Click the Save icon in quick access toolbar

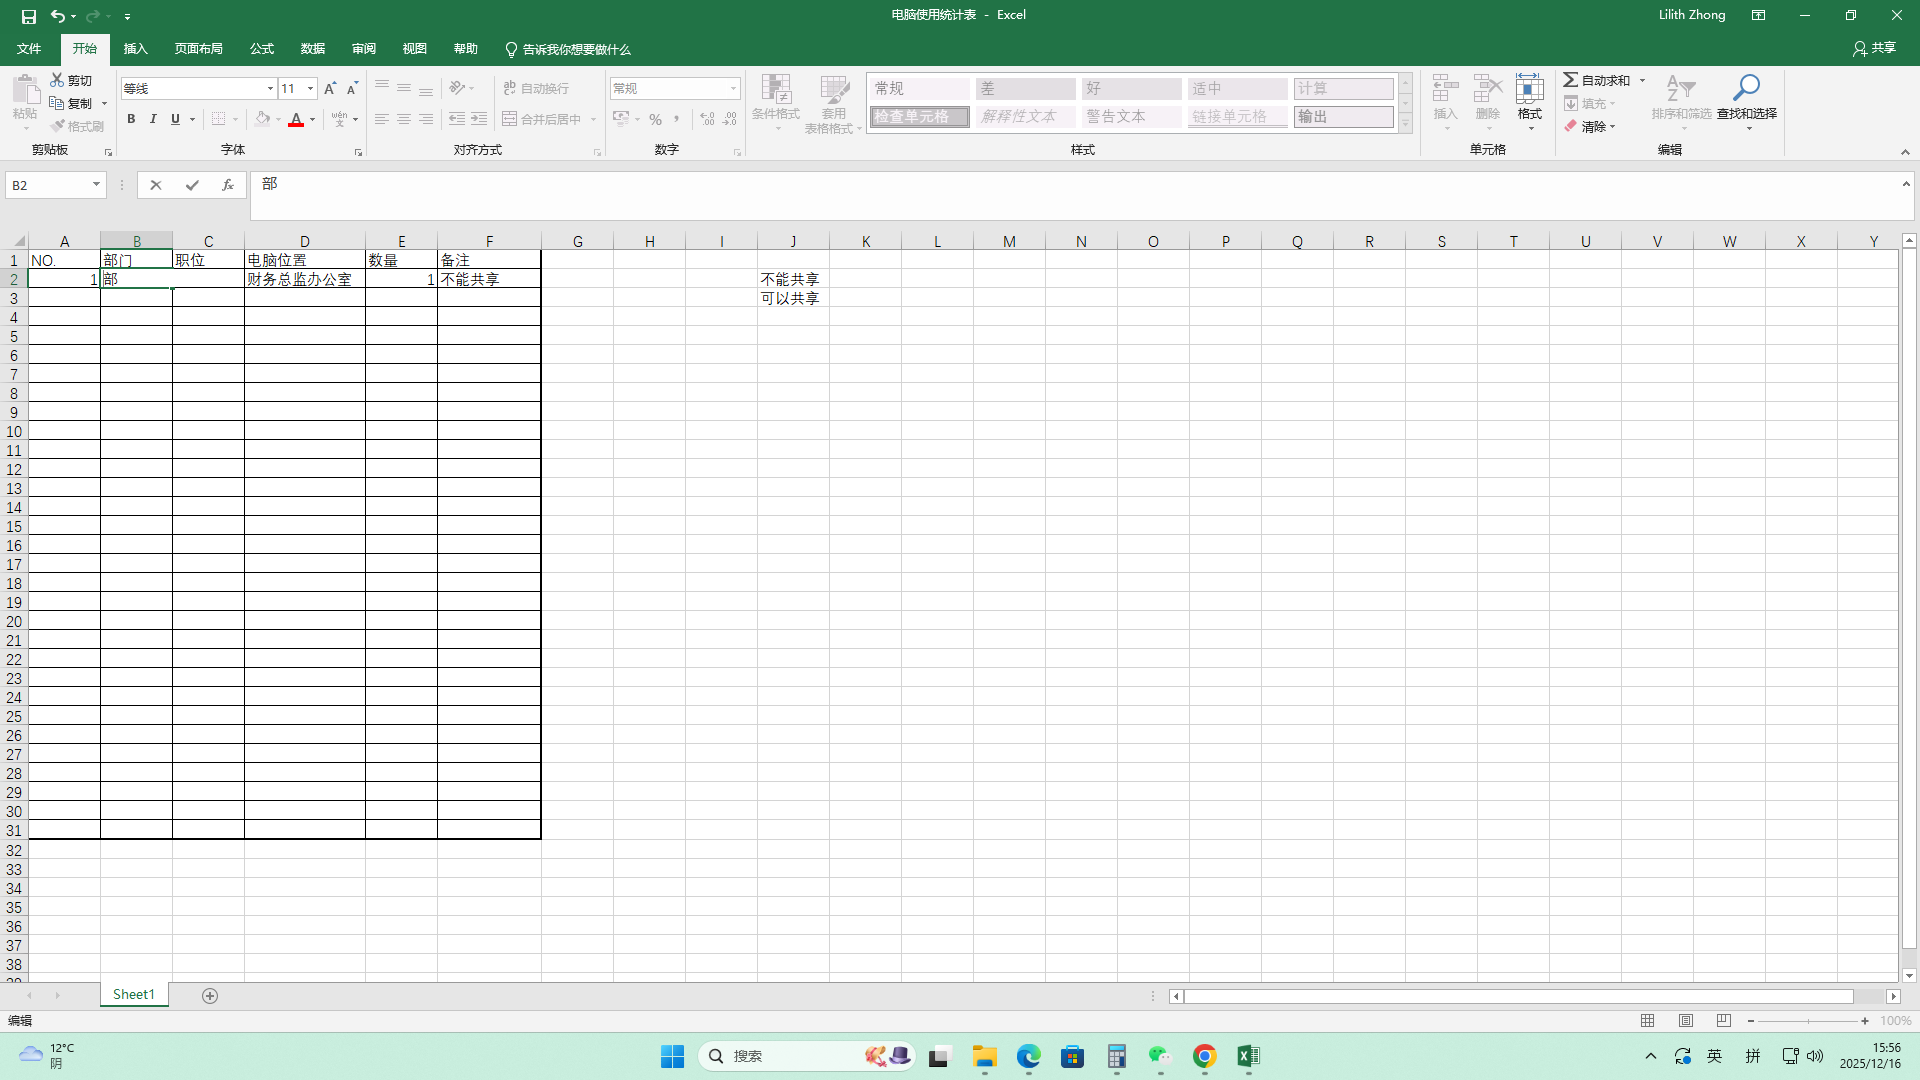[x=28, y=16]
